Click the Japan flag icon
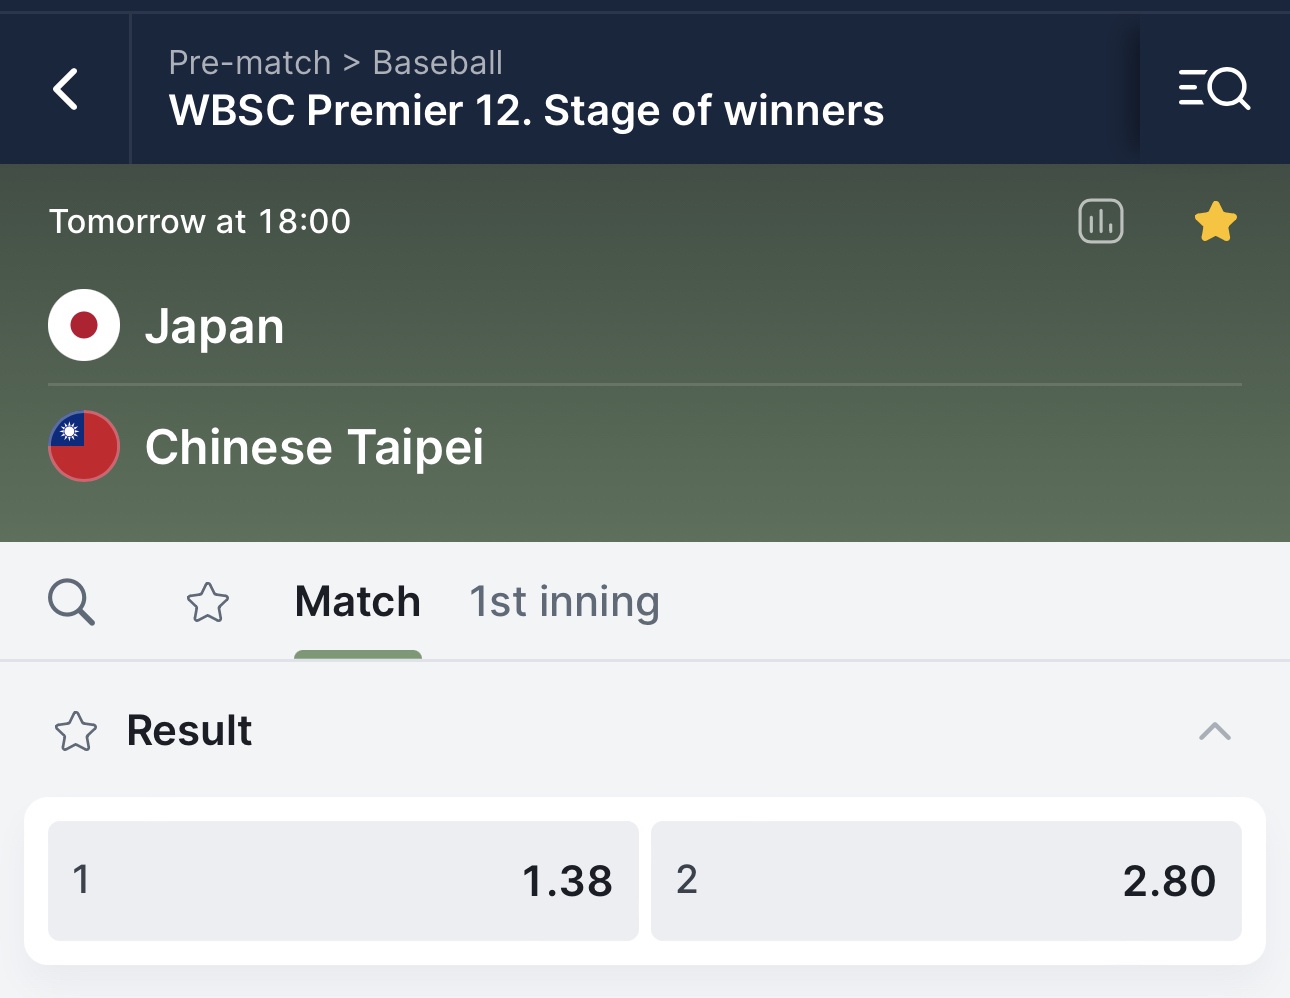 (x=84, y=325)
